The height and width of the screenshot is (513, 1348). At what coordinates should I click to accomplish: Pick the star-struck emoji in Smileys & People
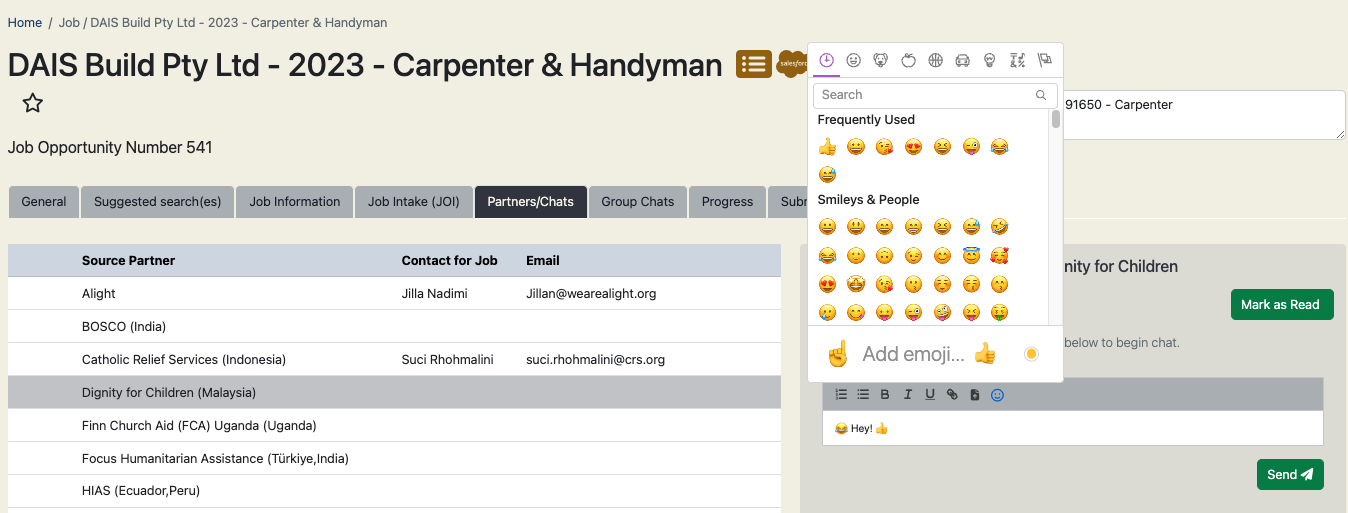pos(856,284)
